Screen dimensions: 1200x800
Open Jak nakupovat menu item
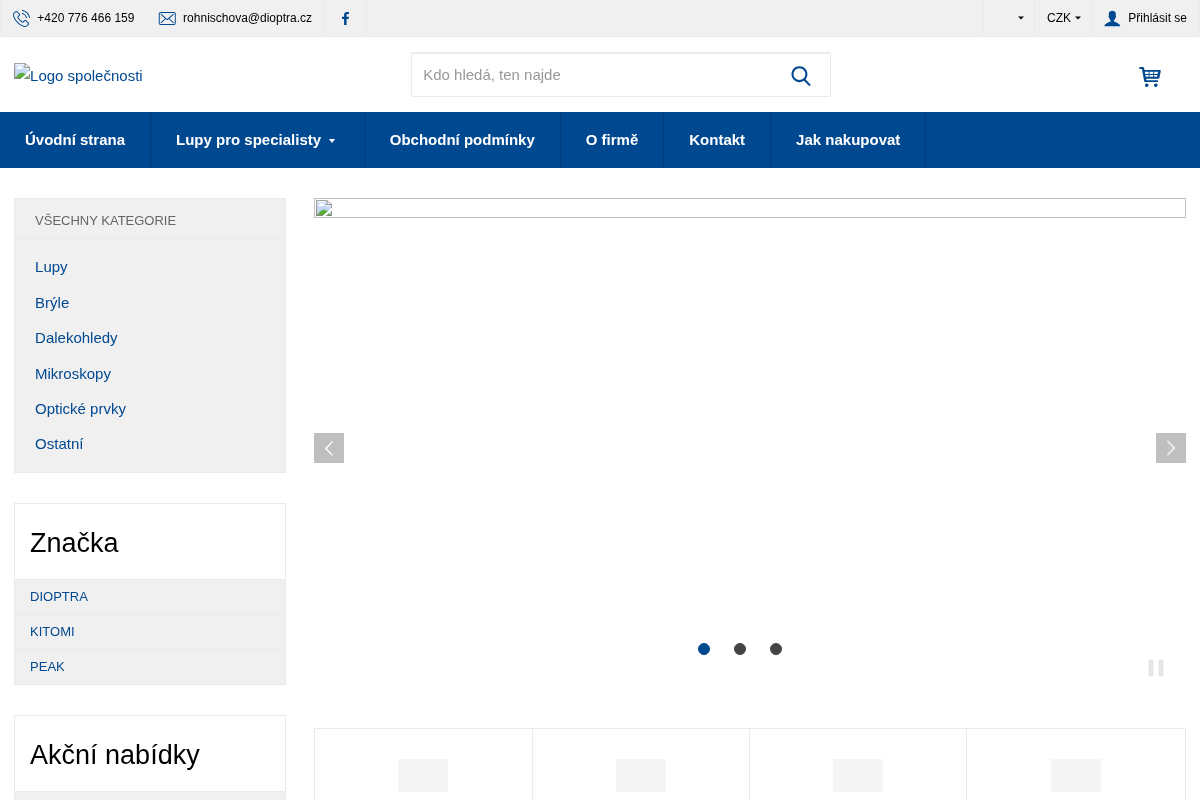tap(848, 140)
